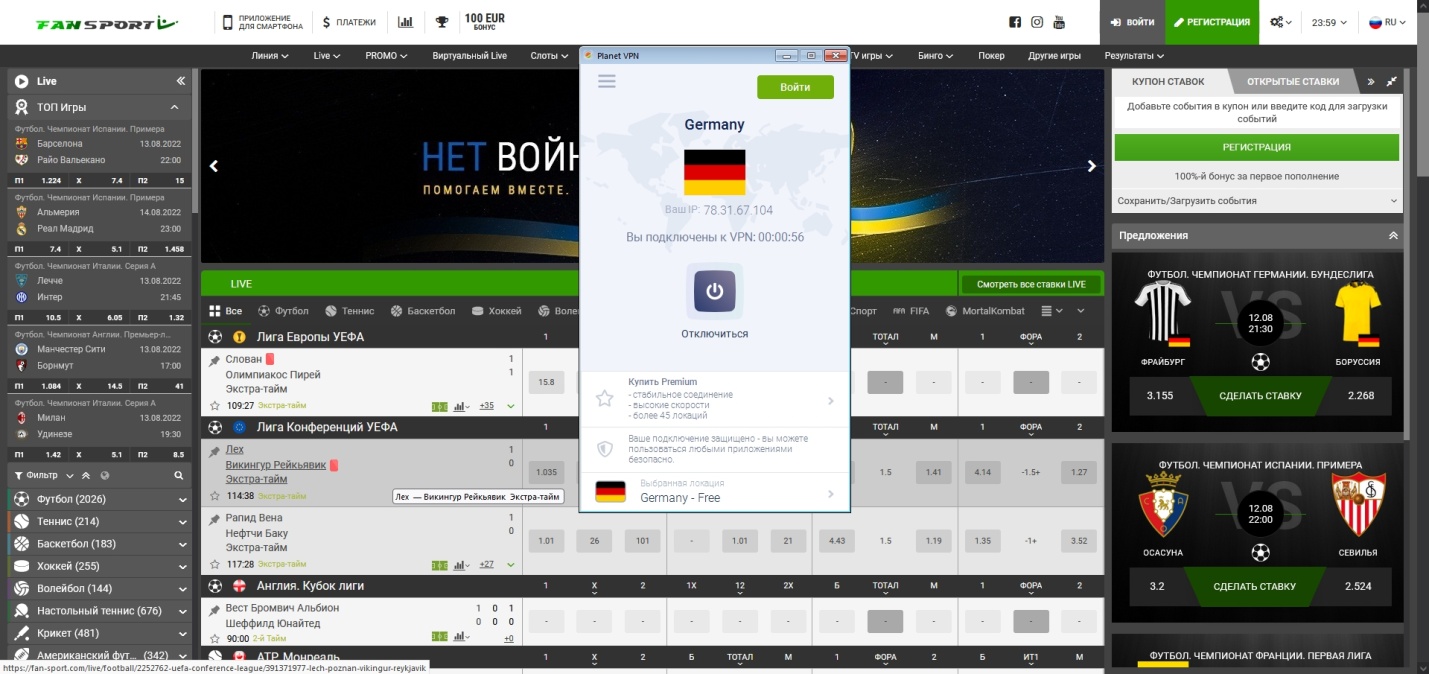1429x674 pixels.
Task: Open sidebar search magnifier icon
Action: 179,476
